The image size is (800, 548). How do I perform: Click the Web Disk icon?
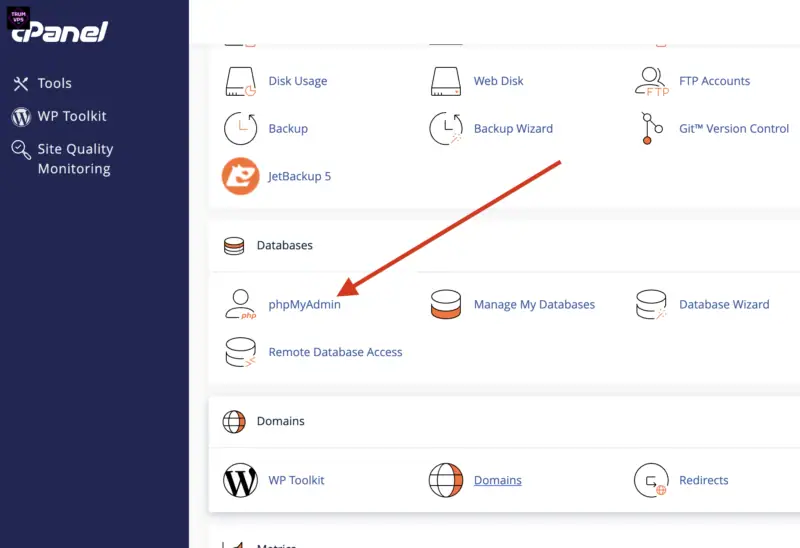point(446,81)
